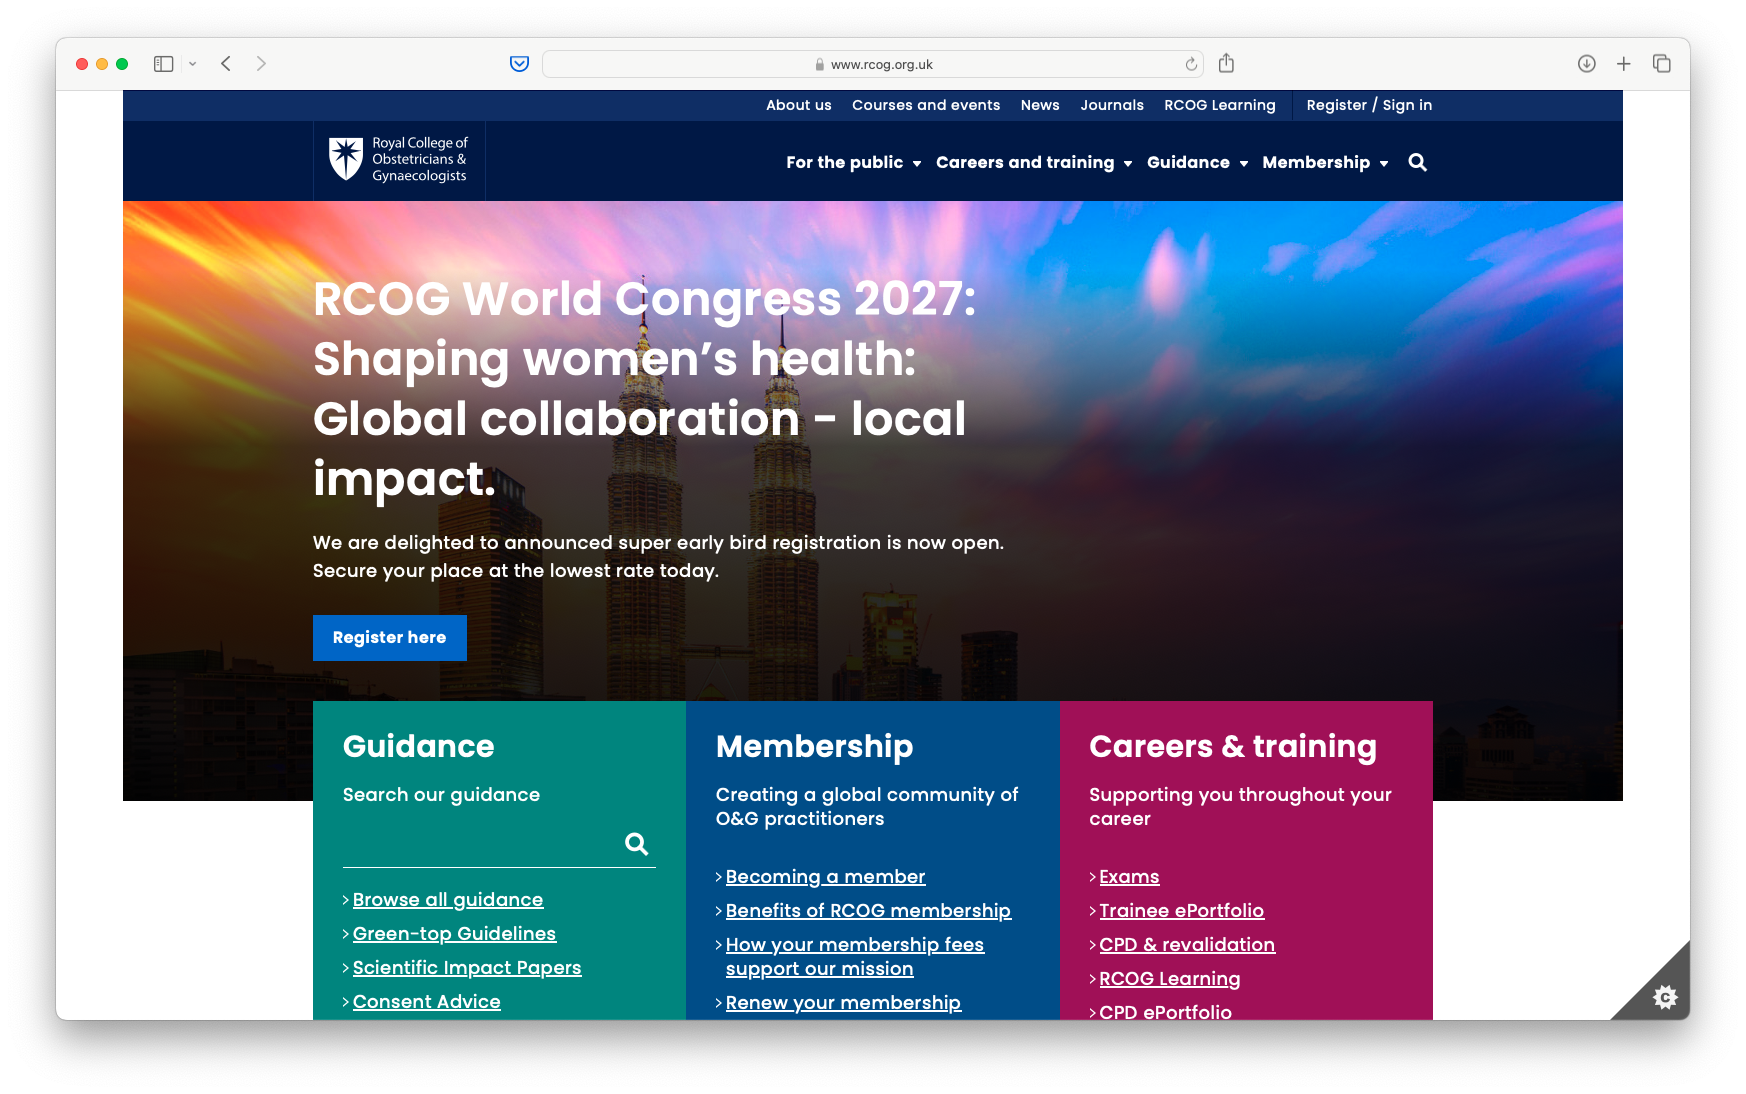Screen dimensions: 1746x1094
Task: Click the search icon inside the Guidance panel
Action: [x=637, y=843]
